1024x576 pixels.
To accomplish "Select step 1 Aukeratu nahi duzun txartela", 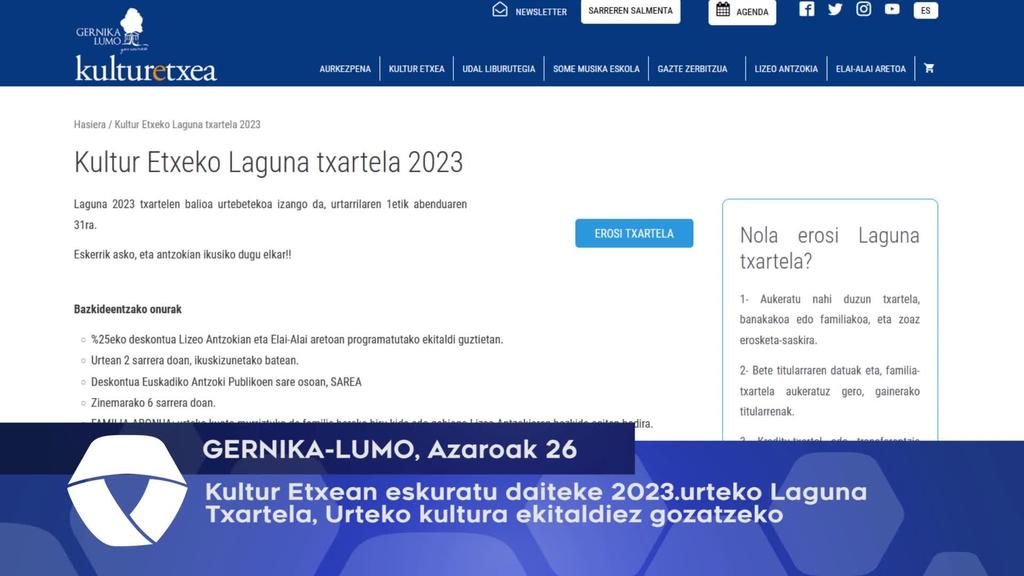I will coord(829,319).
